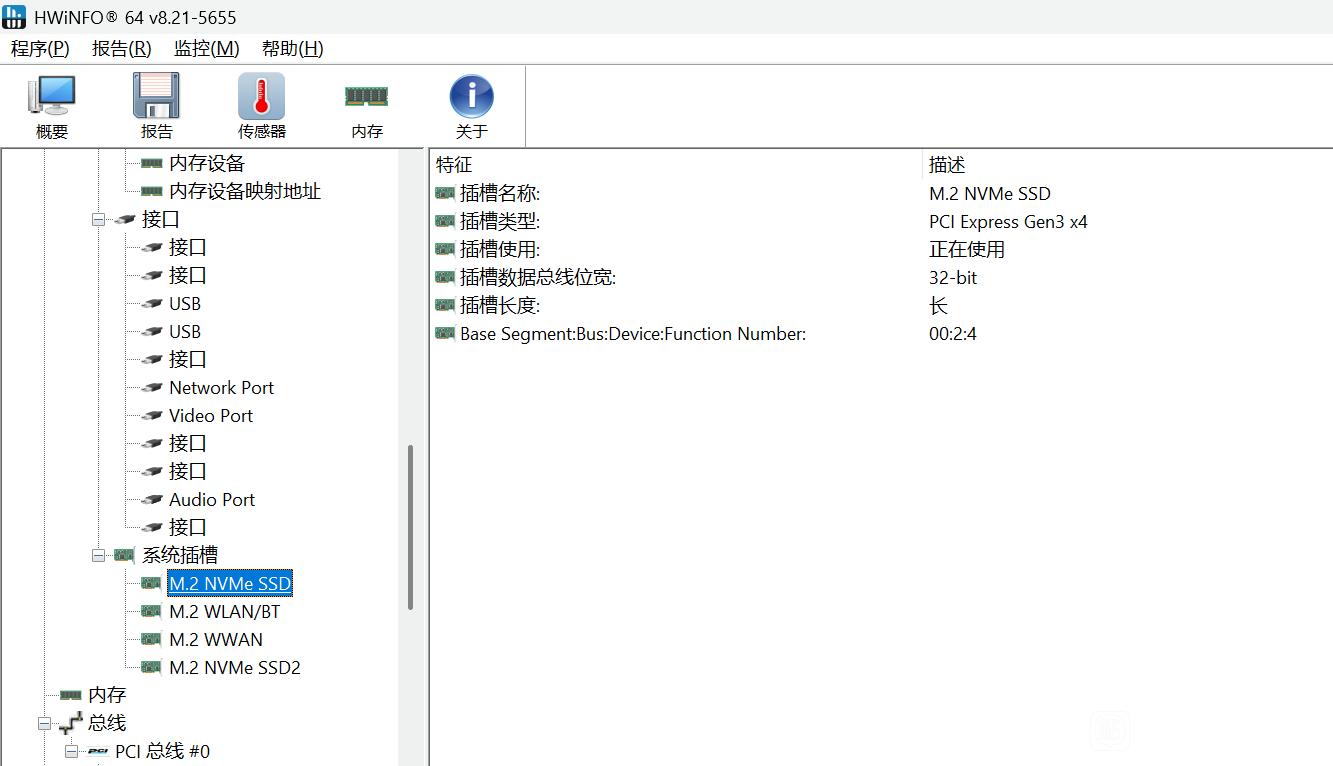This screenshot has width=1333, height=766.
Task: Click the PCI 总线 #0 tree label
Action: [x=162, y=751]
